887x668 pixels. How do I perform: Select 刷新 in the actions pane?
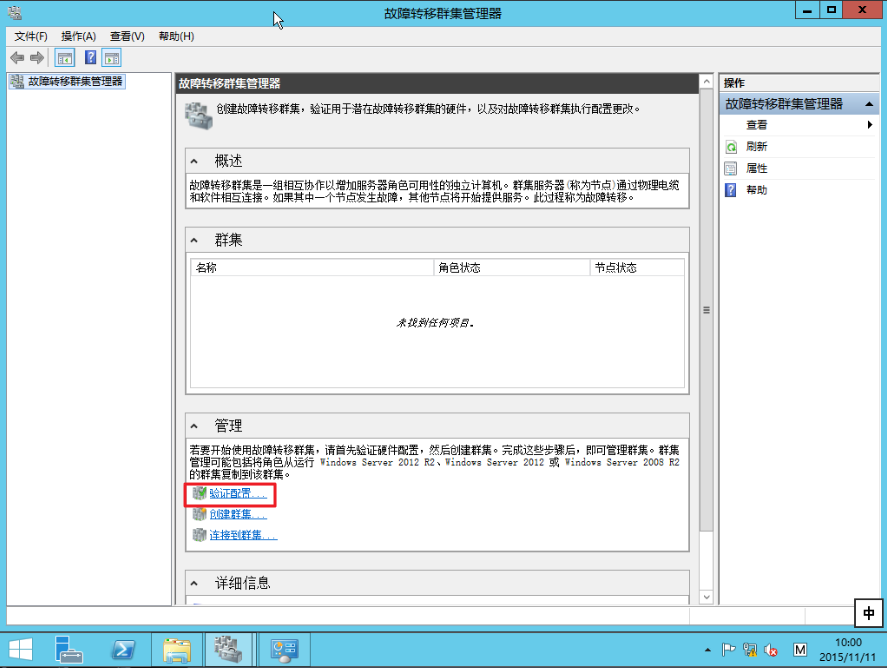[756, 147]
